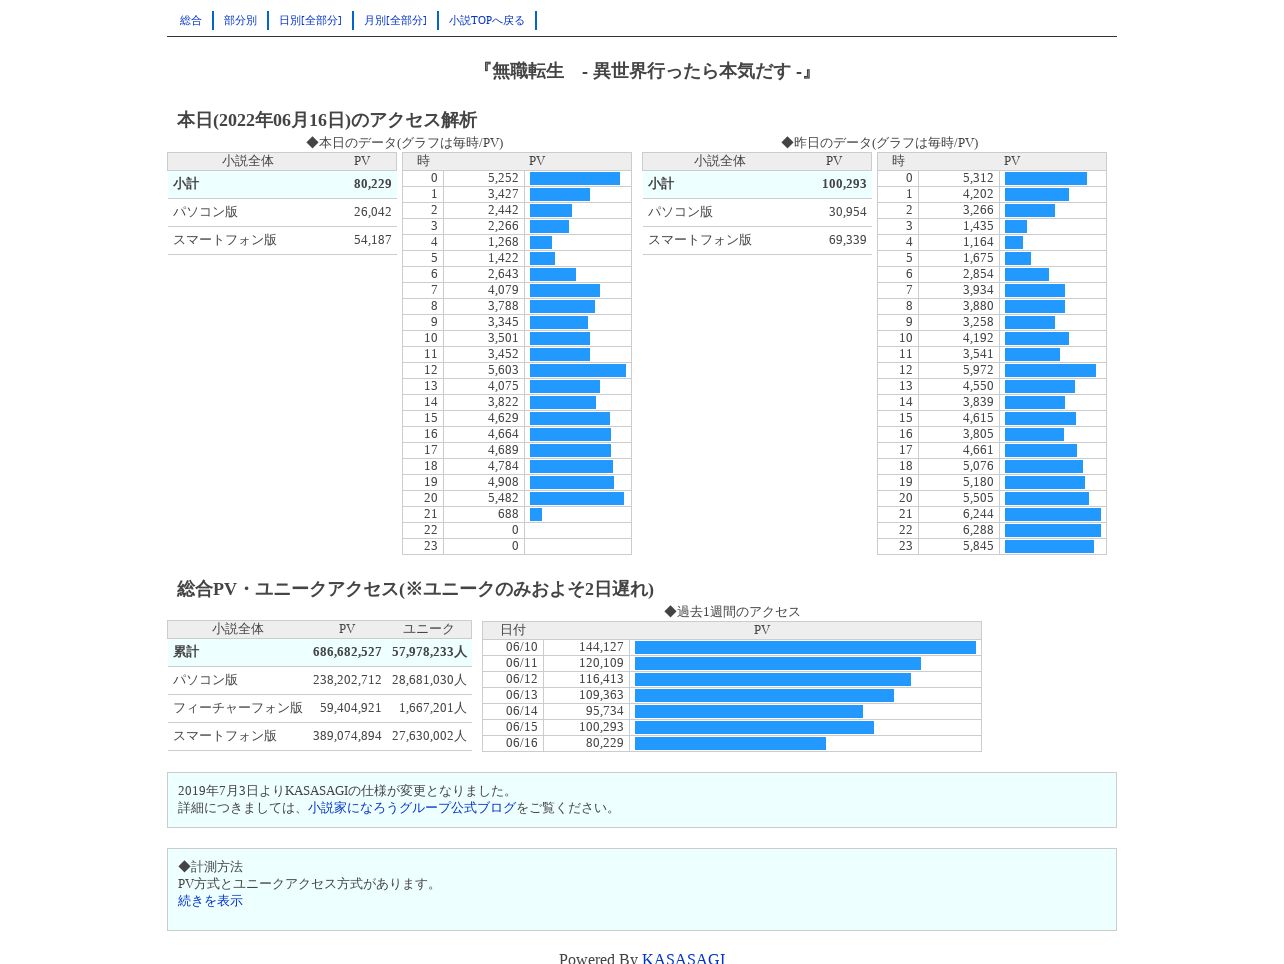
Task: Open 小説家になろうグループ公式ブログ link
Action: 412,808
